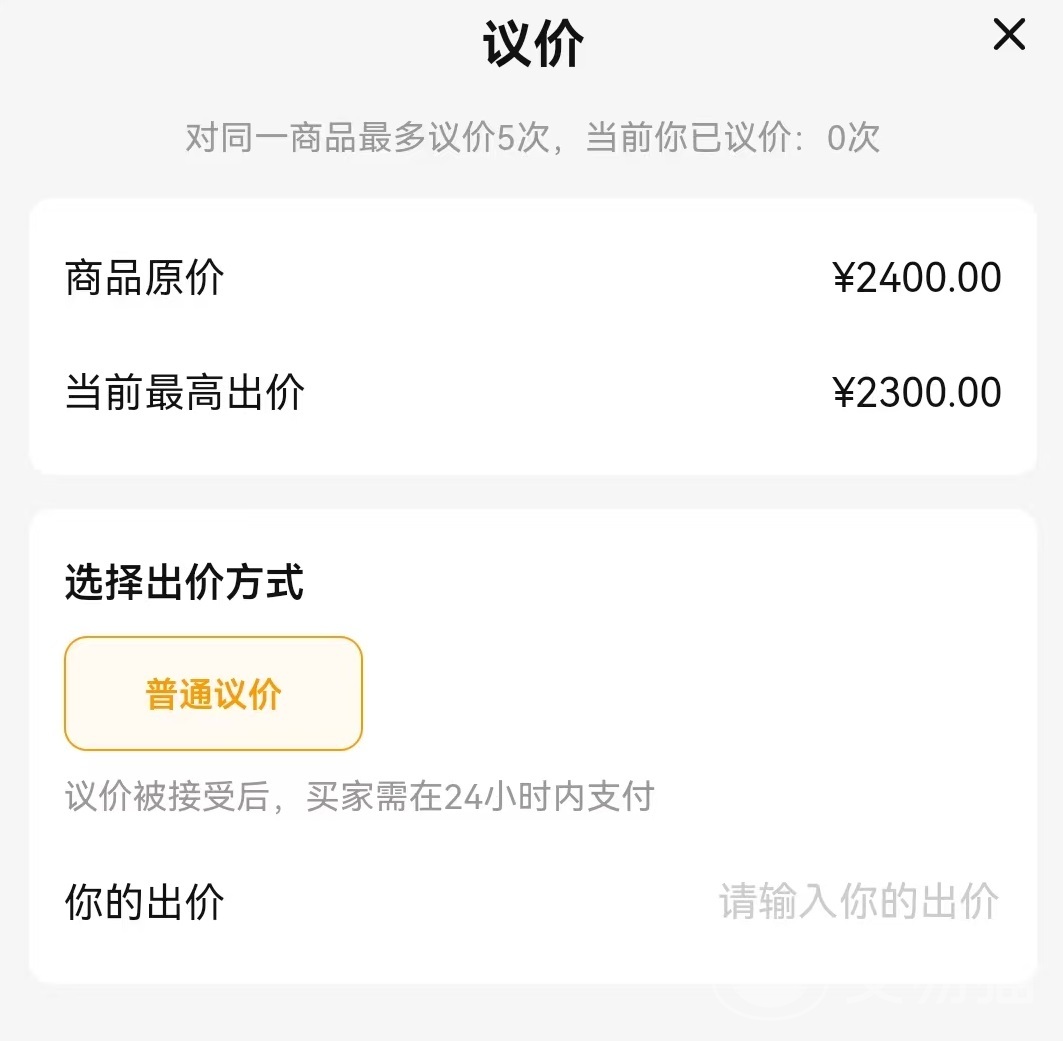
Task: Tap the yen symbol before 2300.00
Action: [844, 393]
